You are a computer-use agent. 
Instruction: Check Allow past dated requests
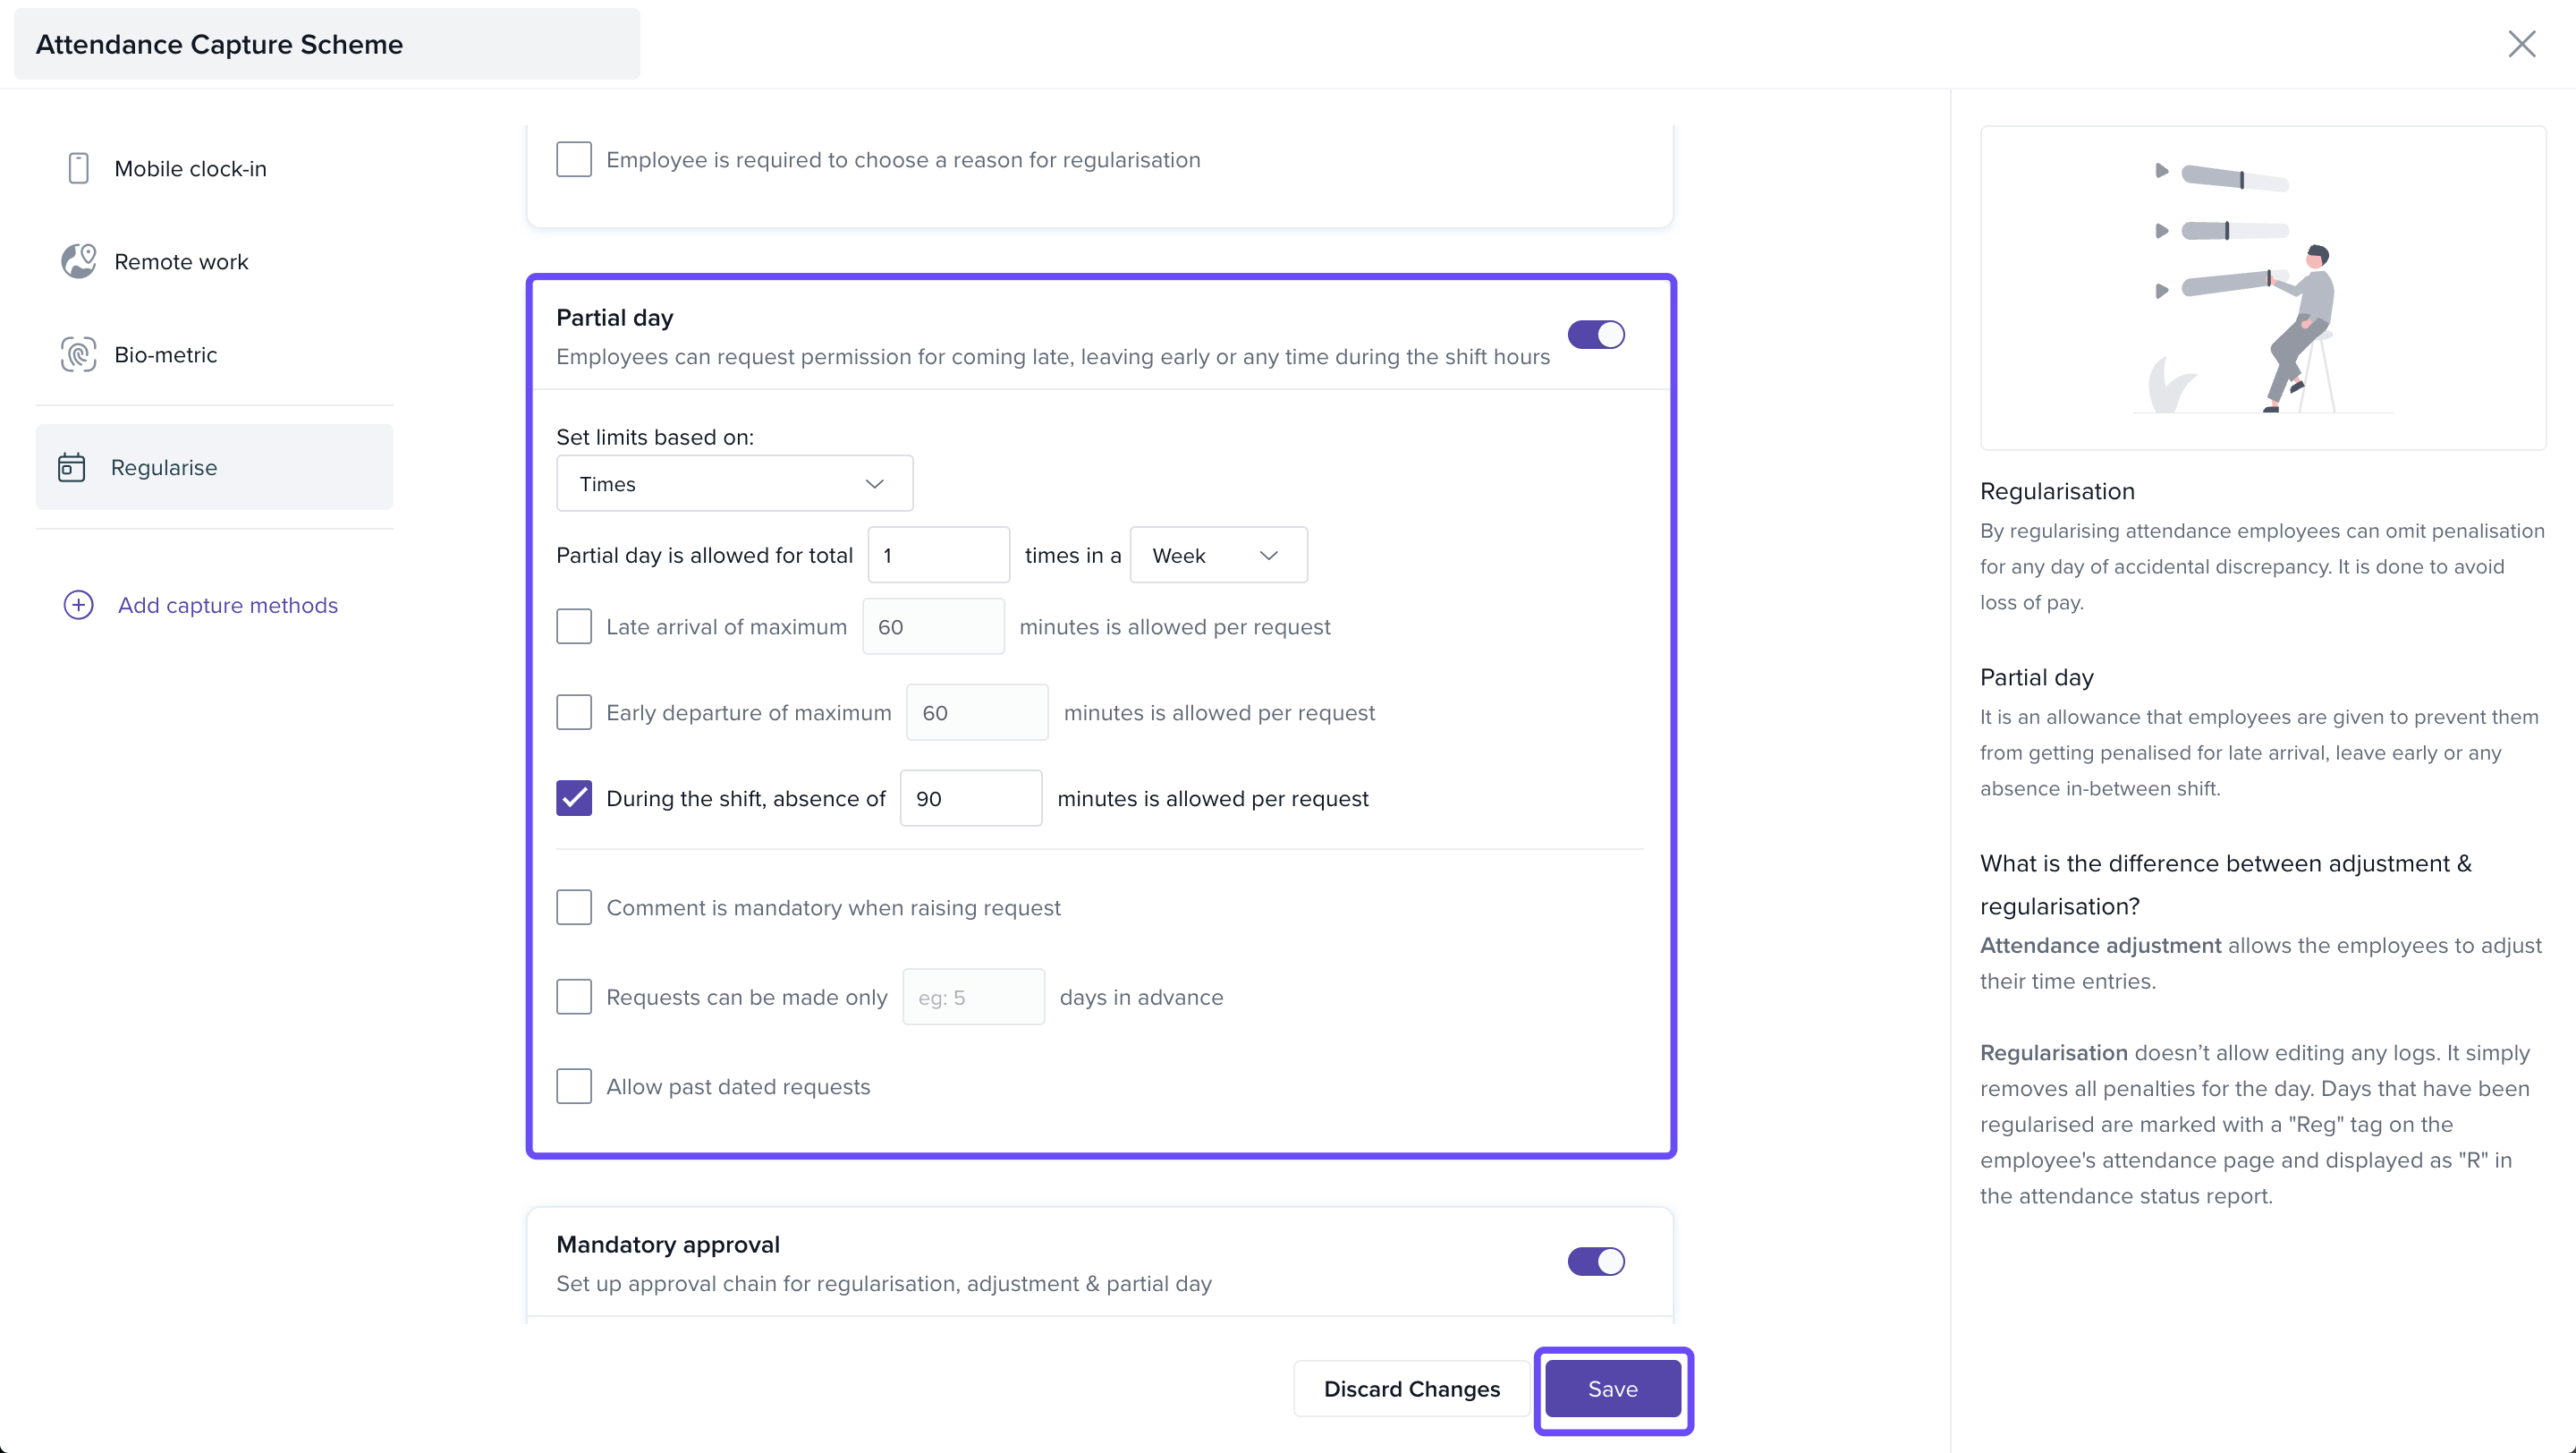(x=574, y=1086)
